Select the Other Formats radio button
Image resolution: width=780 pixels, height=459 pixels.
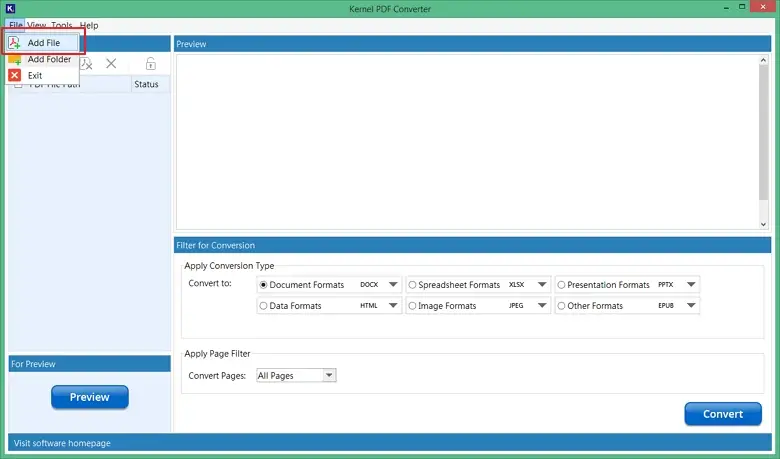tap(561, 306)
